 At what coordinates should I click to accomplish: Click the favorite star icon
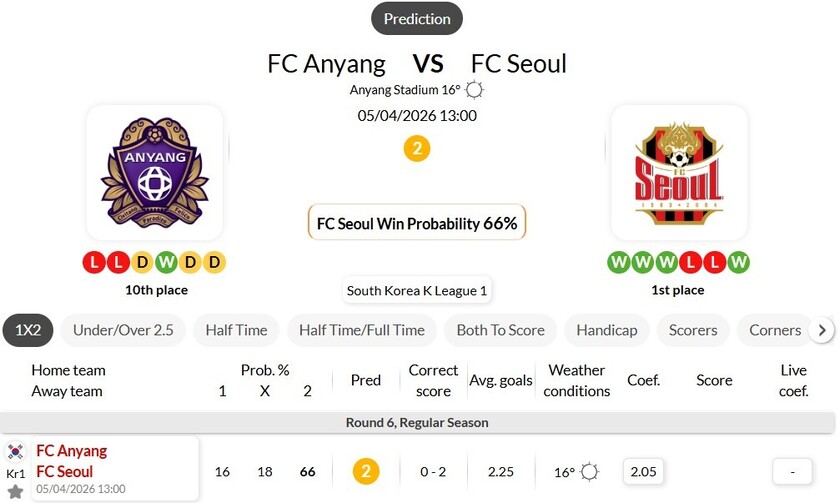(x=16, y=491)
